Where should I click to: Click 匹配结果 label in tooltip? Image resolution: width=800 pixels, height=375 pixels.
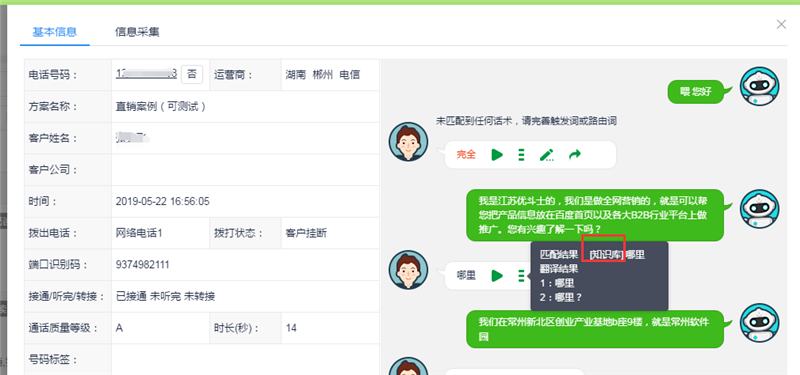coord(559,254)
